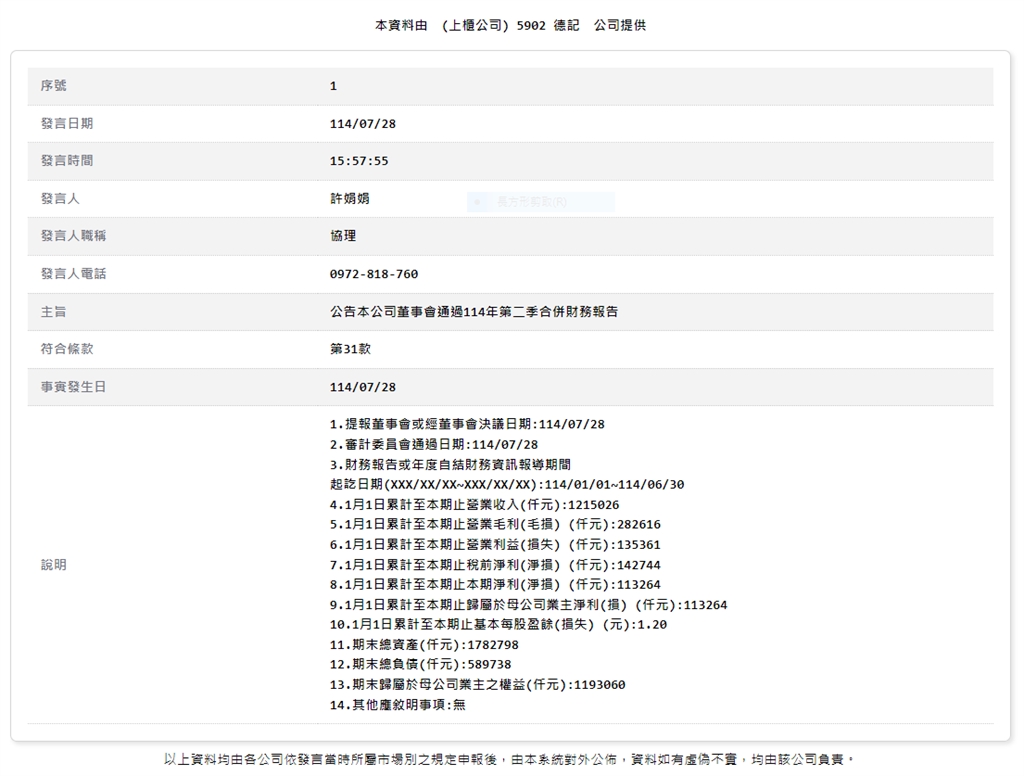Click line 11 期末總資產 1782798
Screen dimensions: 1024x776
424,645
